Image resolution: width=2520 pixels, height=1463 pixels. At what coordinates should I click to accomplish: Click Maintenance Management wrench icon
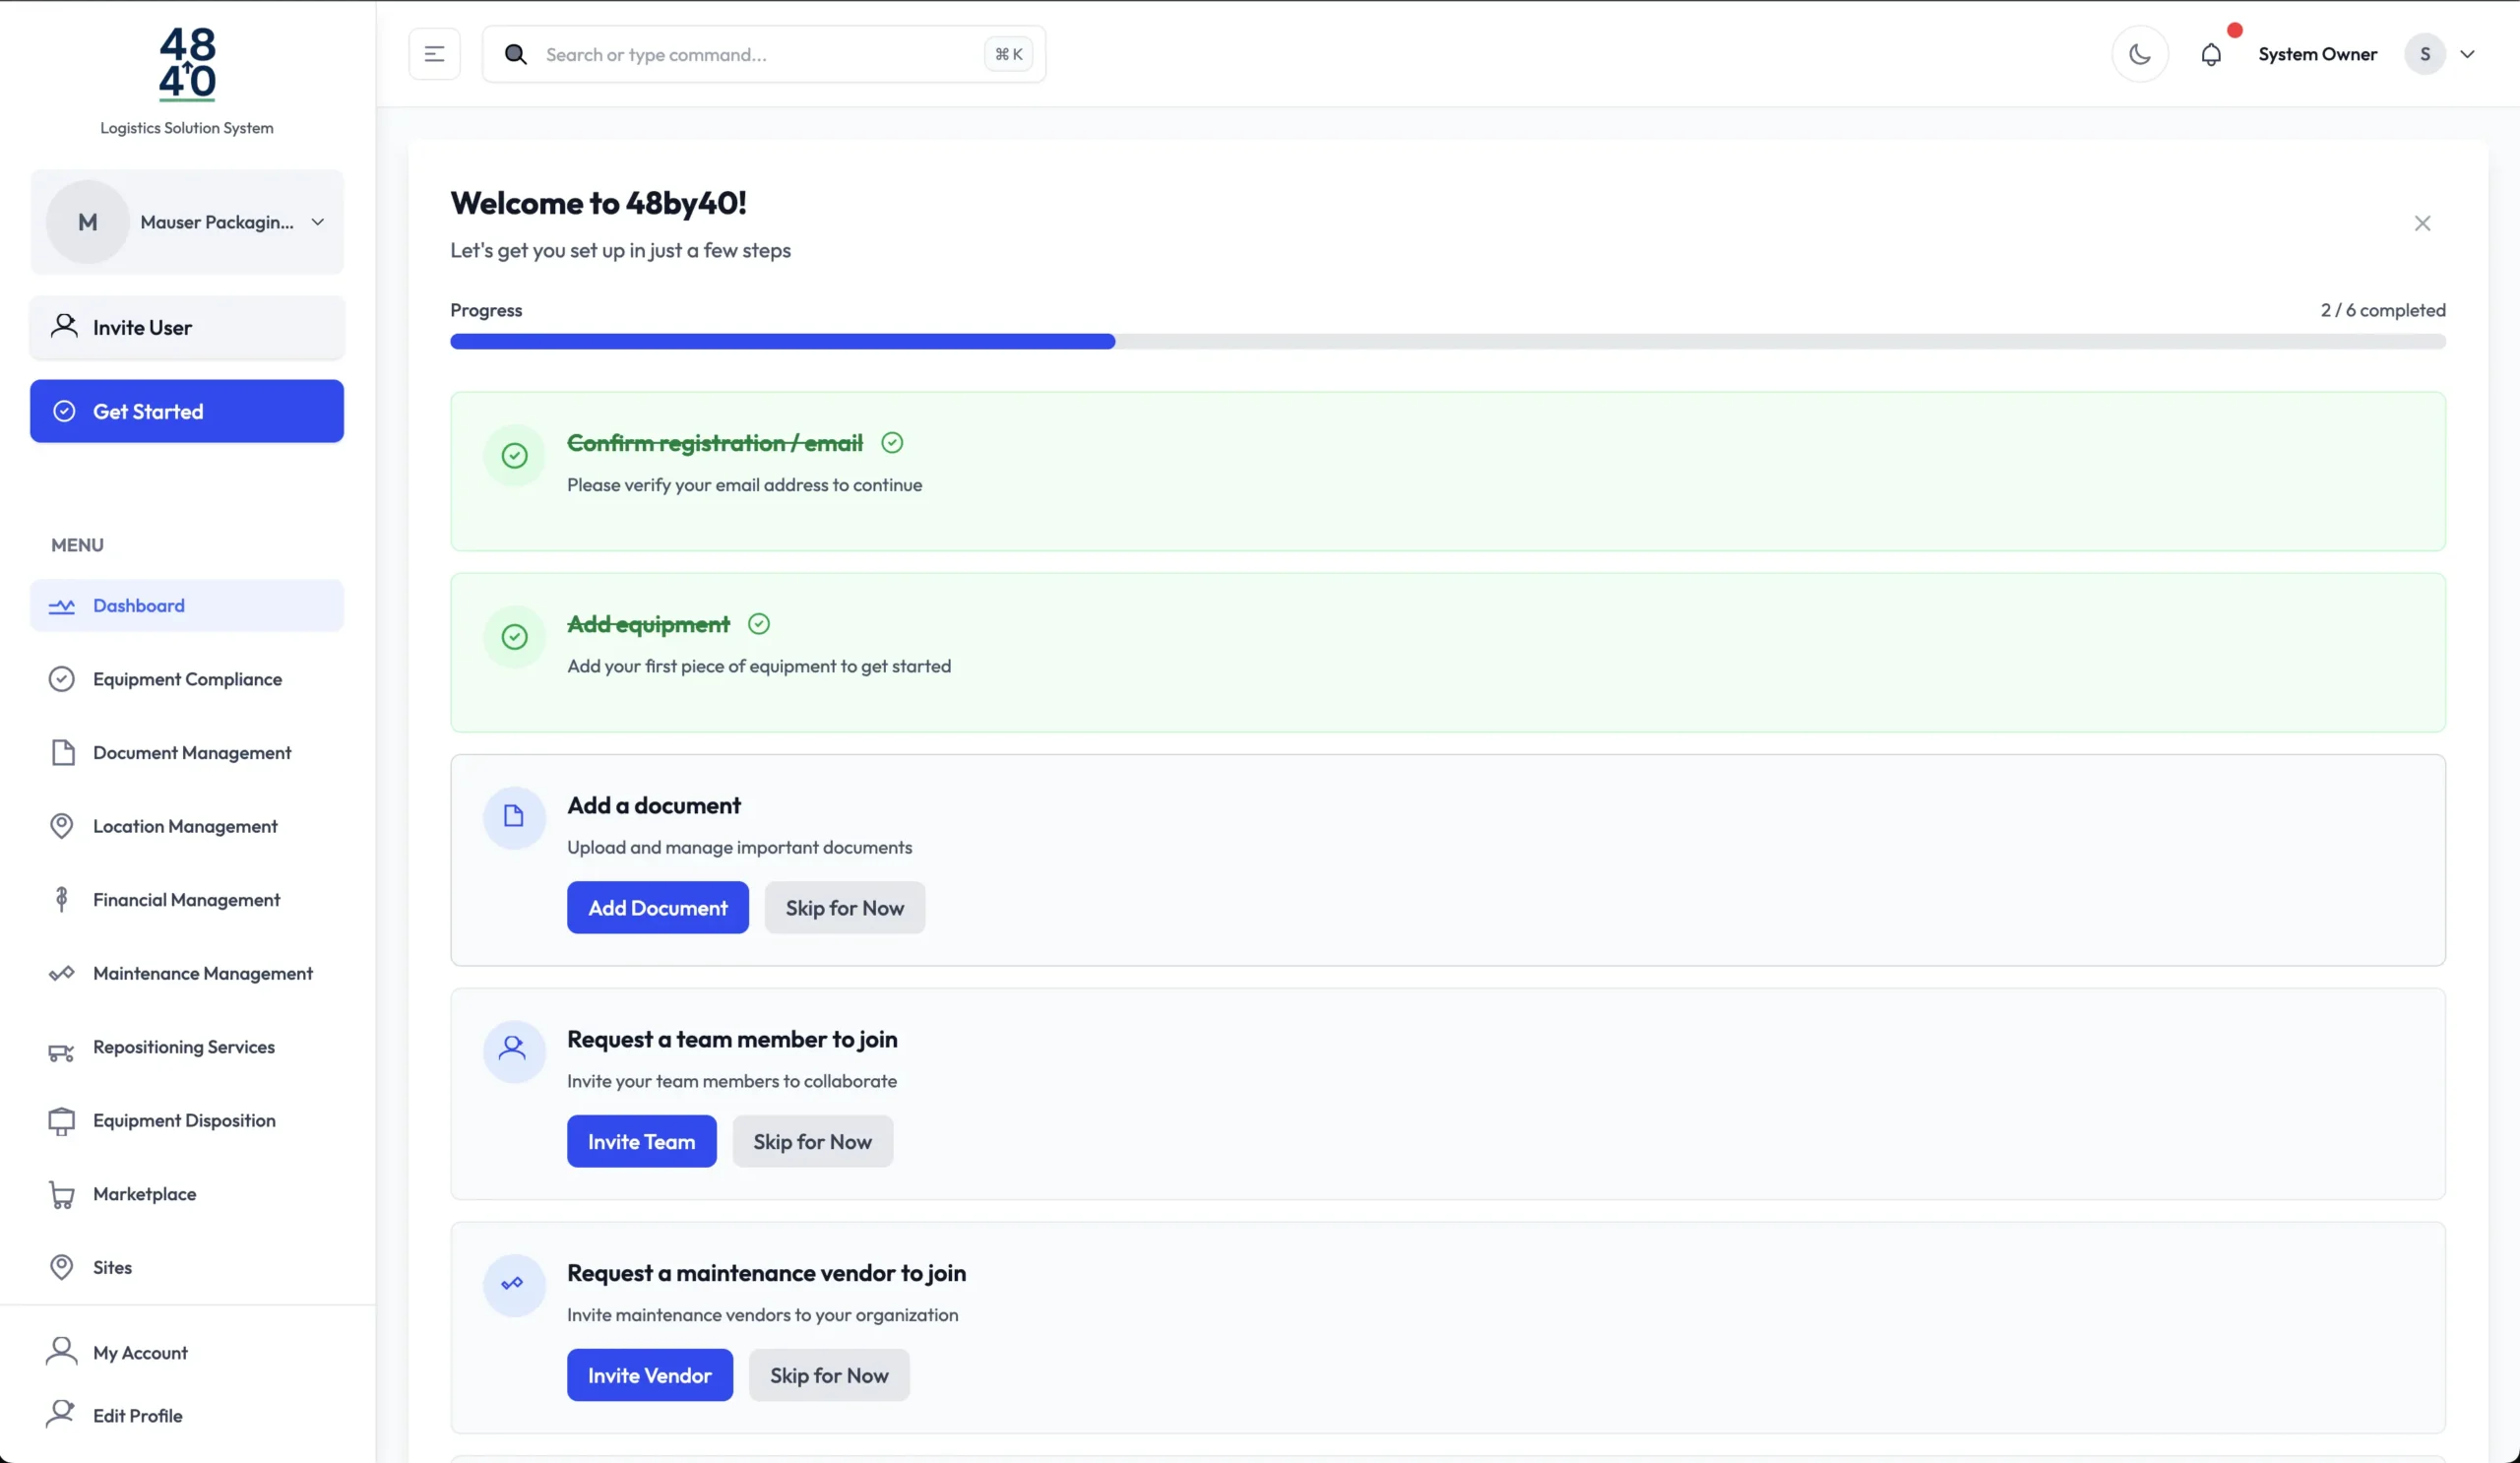[x=62, y=974]
